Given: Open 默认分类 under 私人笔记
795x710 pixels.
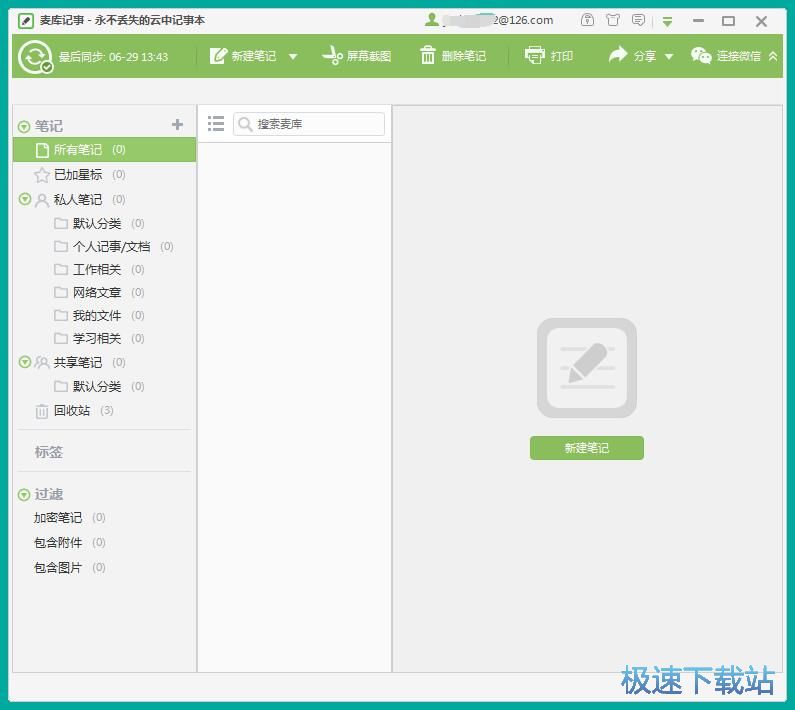Looking at the screenshot, I should pos(97,223).
